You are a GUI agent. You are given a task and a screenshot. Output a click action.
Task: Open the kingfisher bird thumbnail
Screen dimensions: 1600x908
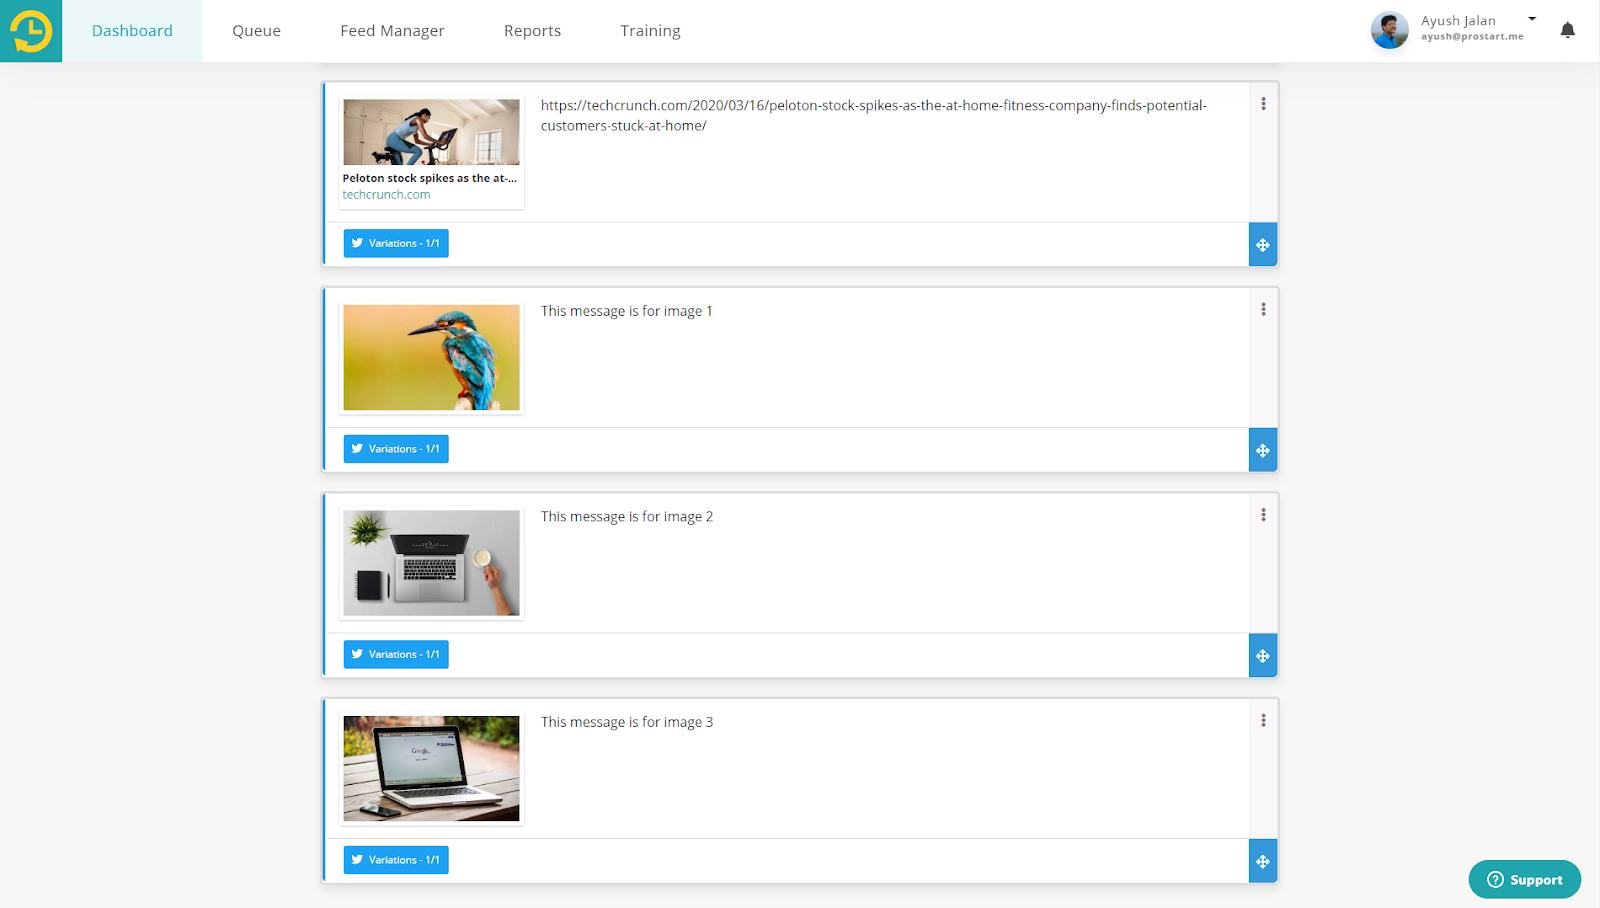(431, 357)
